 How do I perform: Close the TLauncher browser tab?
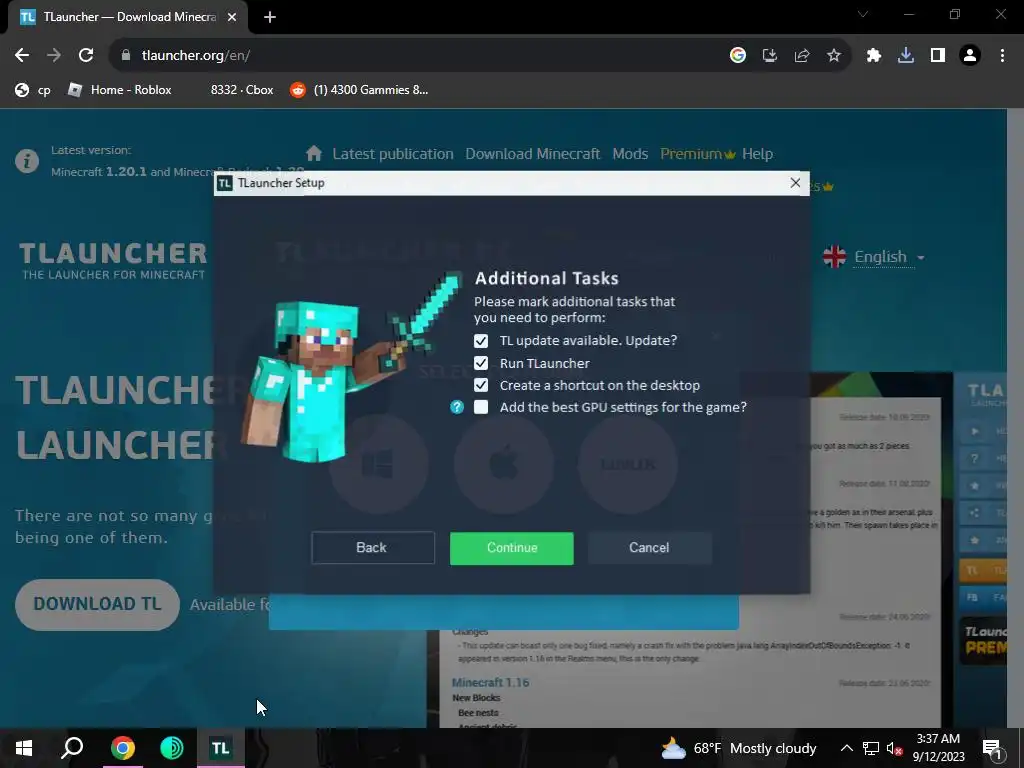232,18
